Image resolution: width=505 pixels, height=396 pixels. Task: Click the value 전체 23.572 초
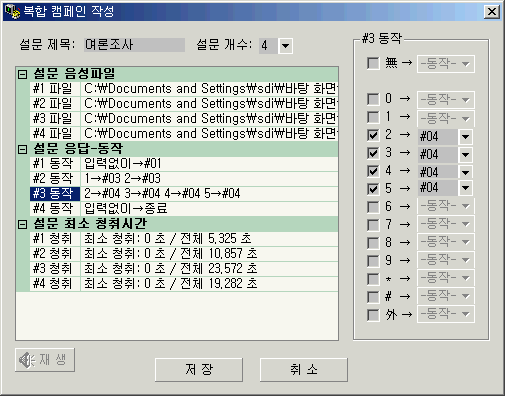[x=219, y=269]
